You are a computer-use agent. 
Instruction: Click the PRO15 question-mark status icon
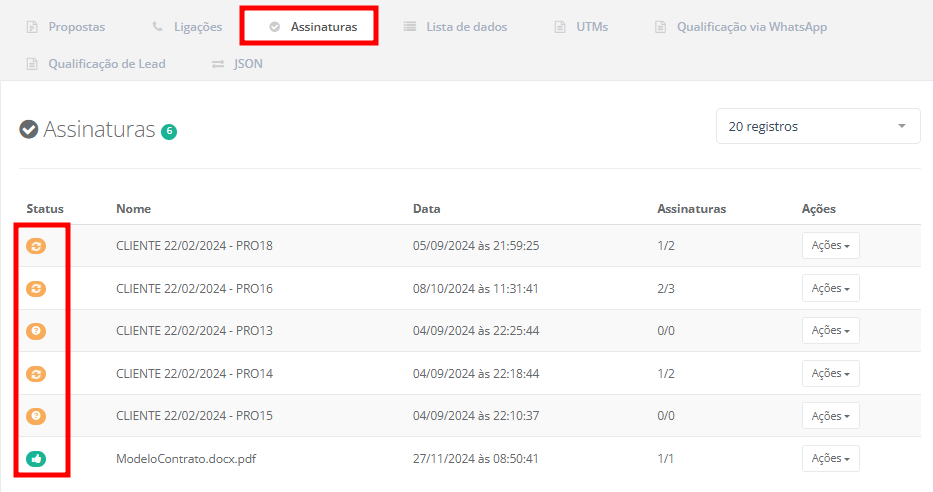pos(36,416)
